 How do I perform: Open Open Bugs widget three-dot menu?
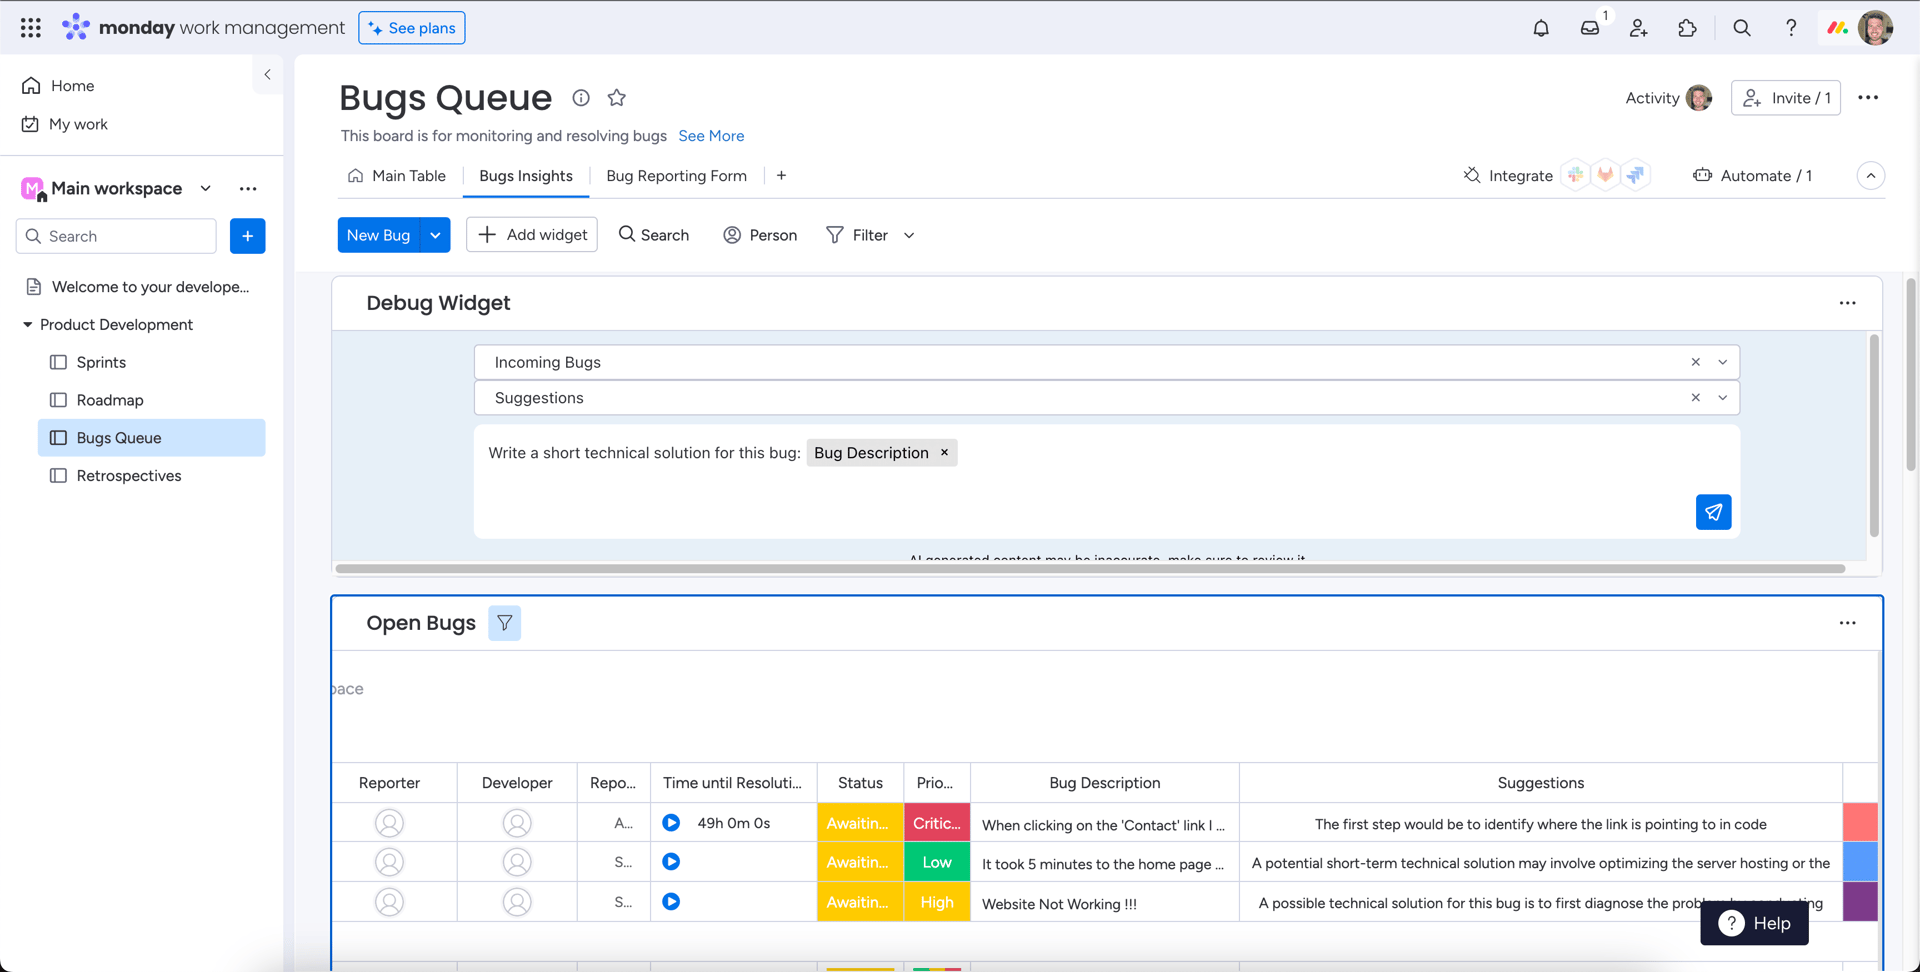point(1847,623)
